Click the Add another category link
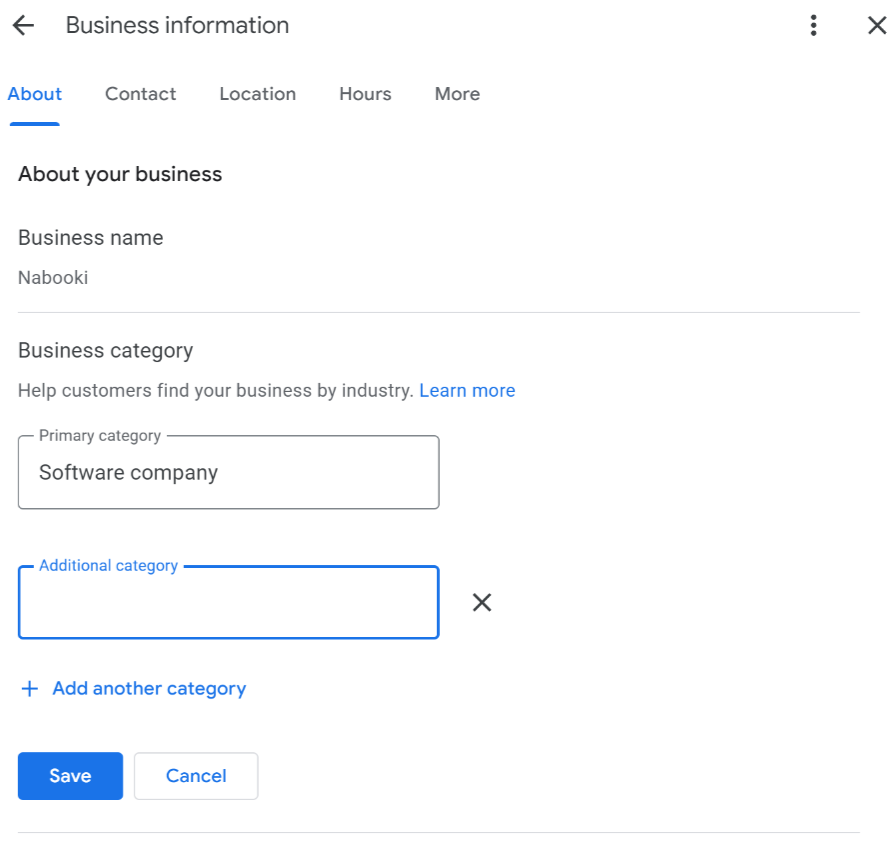Image resolution: width=889 pixels, height=845 pixels. [x=149, y=688]
